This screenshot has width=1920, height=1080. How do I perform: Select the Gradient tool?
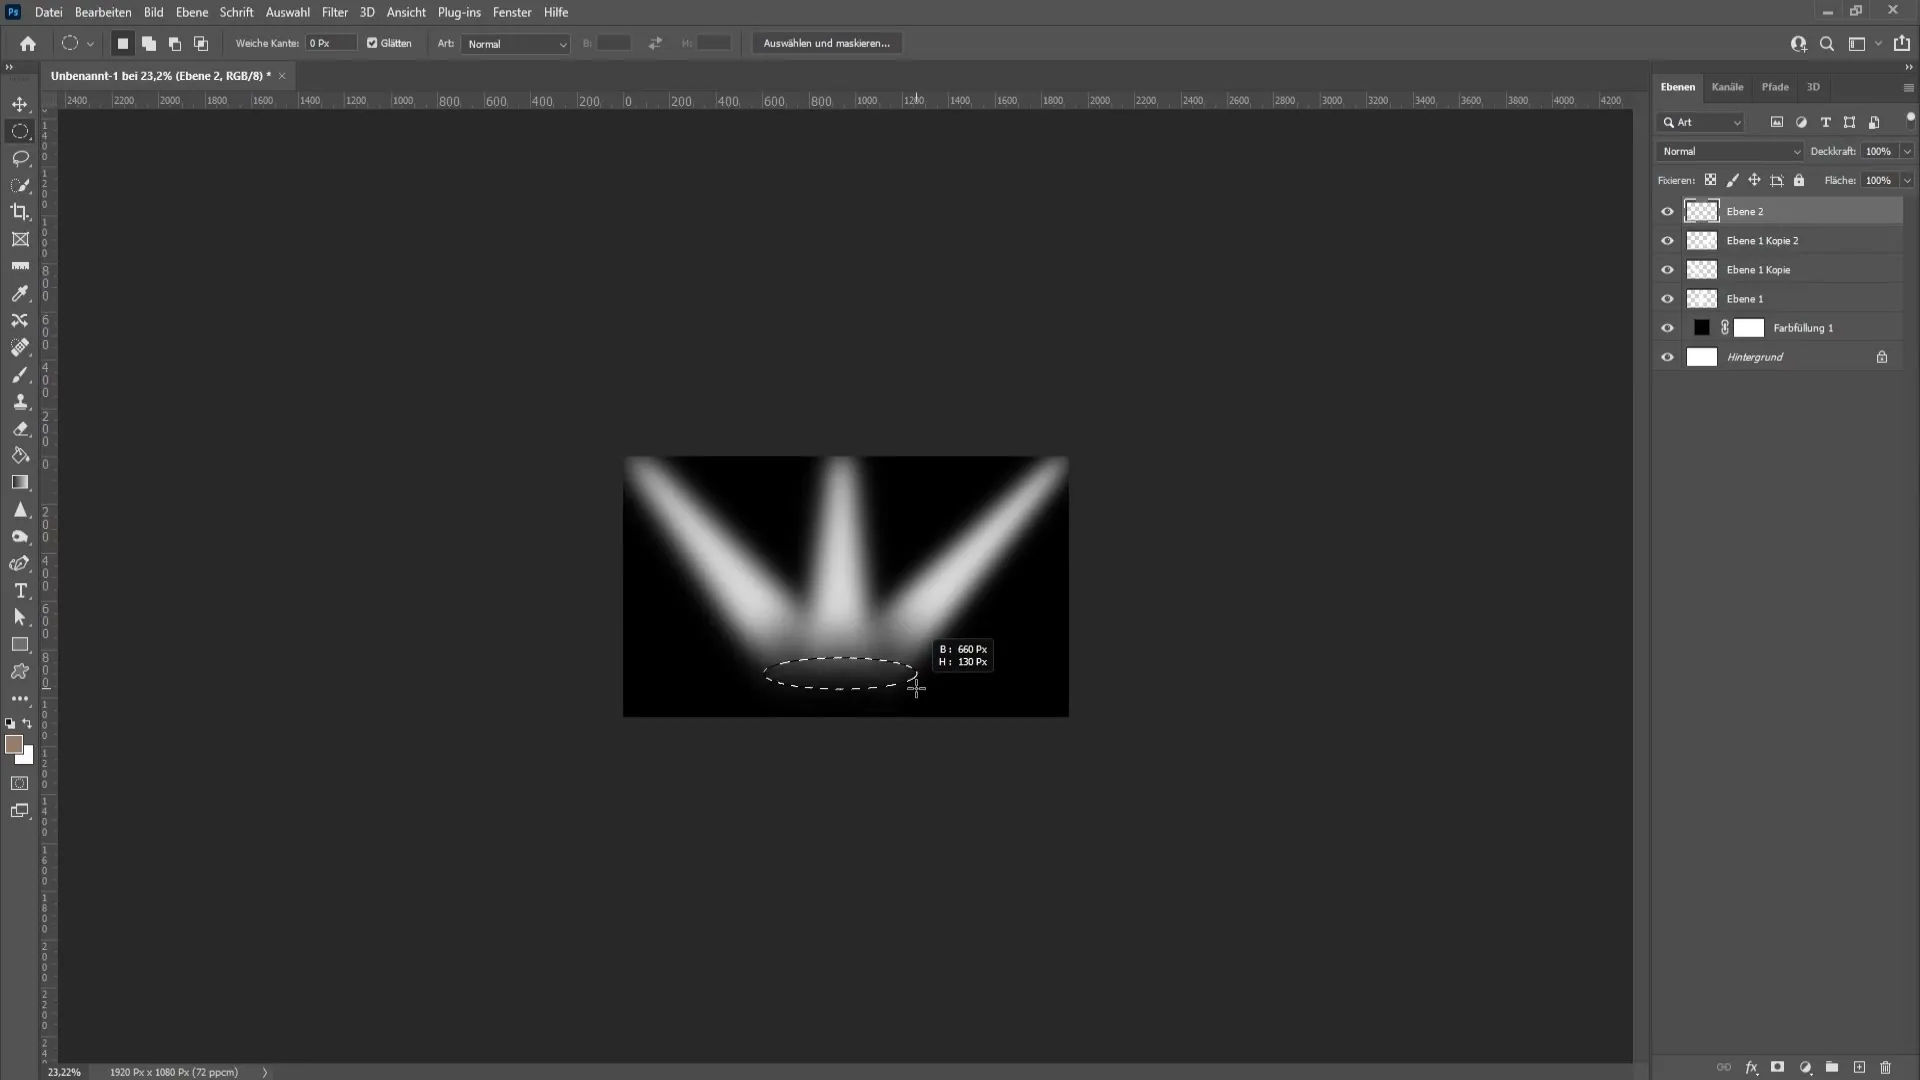coord(20,481)
